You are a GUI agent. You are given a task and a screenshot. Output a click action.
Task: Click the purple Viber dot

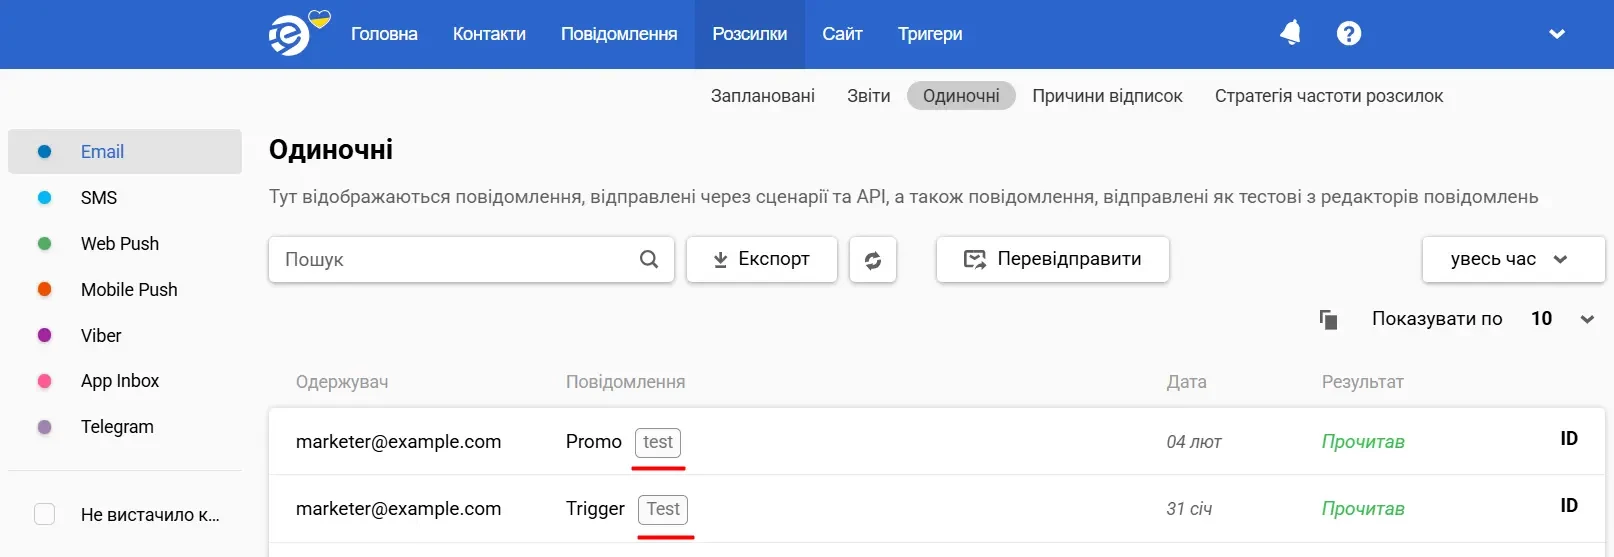pyautogui.click(x=44, y=336)
